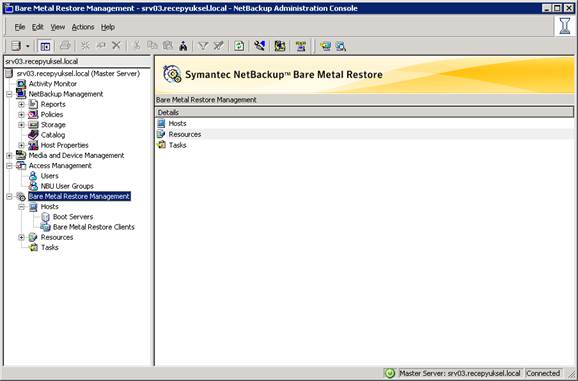Viewport: 578px width, 381px height.
Task: Click the Hosts icon in Details list
Action: pos(161,123)
